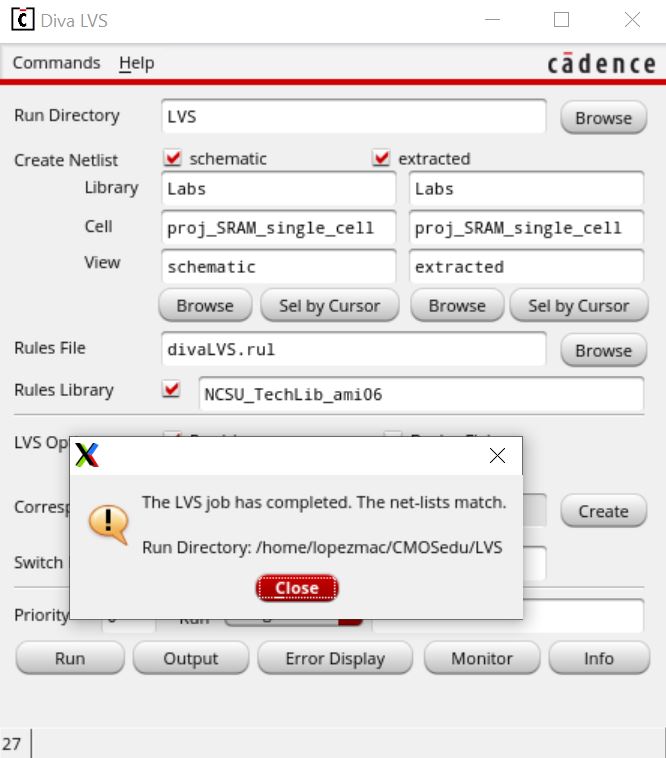
Task: Click the status bar number 27
Action: pyautogui.click(x=12, y=743)
